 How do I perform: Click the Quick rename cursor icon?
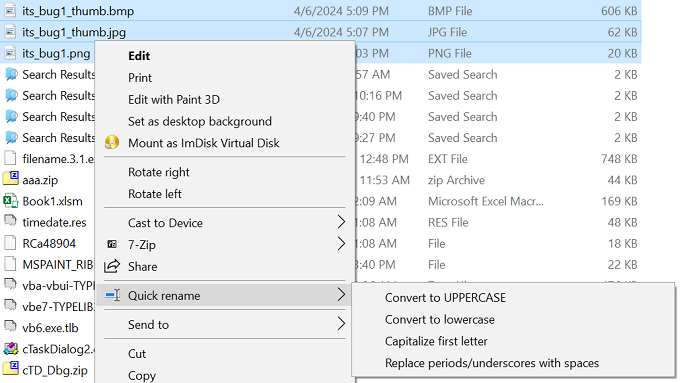click(113, 295)
